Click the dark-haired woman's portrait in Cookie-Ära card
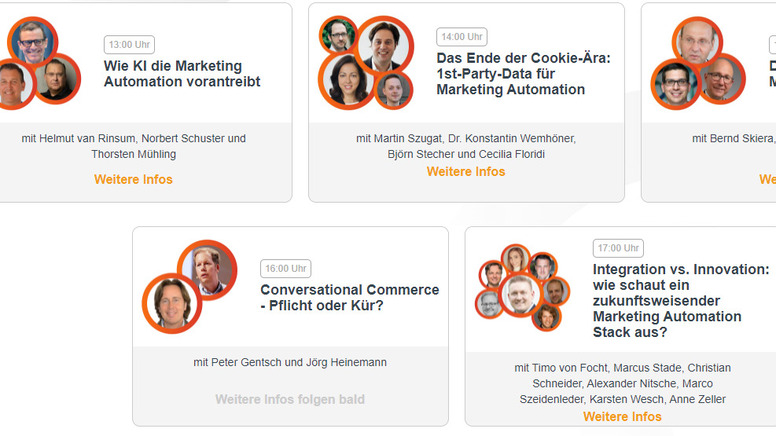Screen dimensions: 776x436 (345, 81)
